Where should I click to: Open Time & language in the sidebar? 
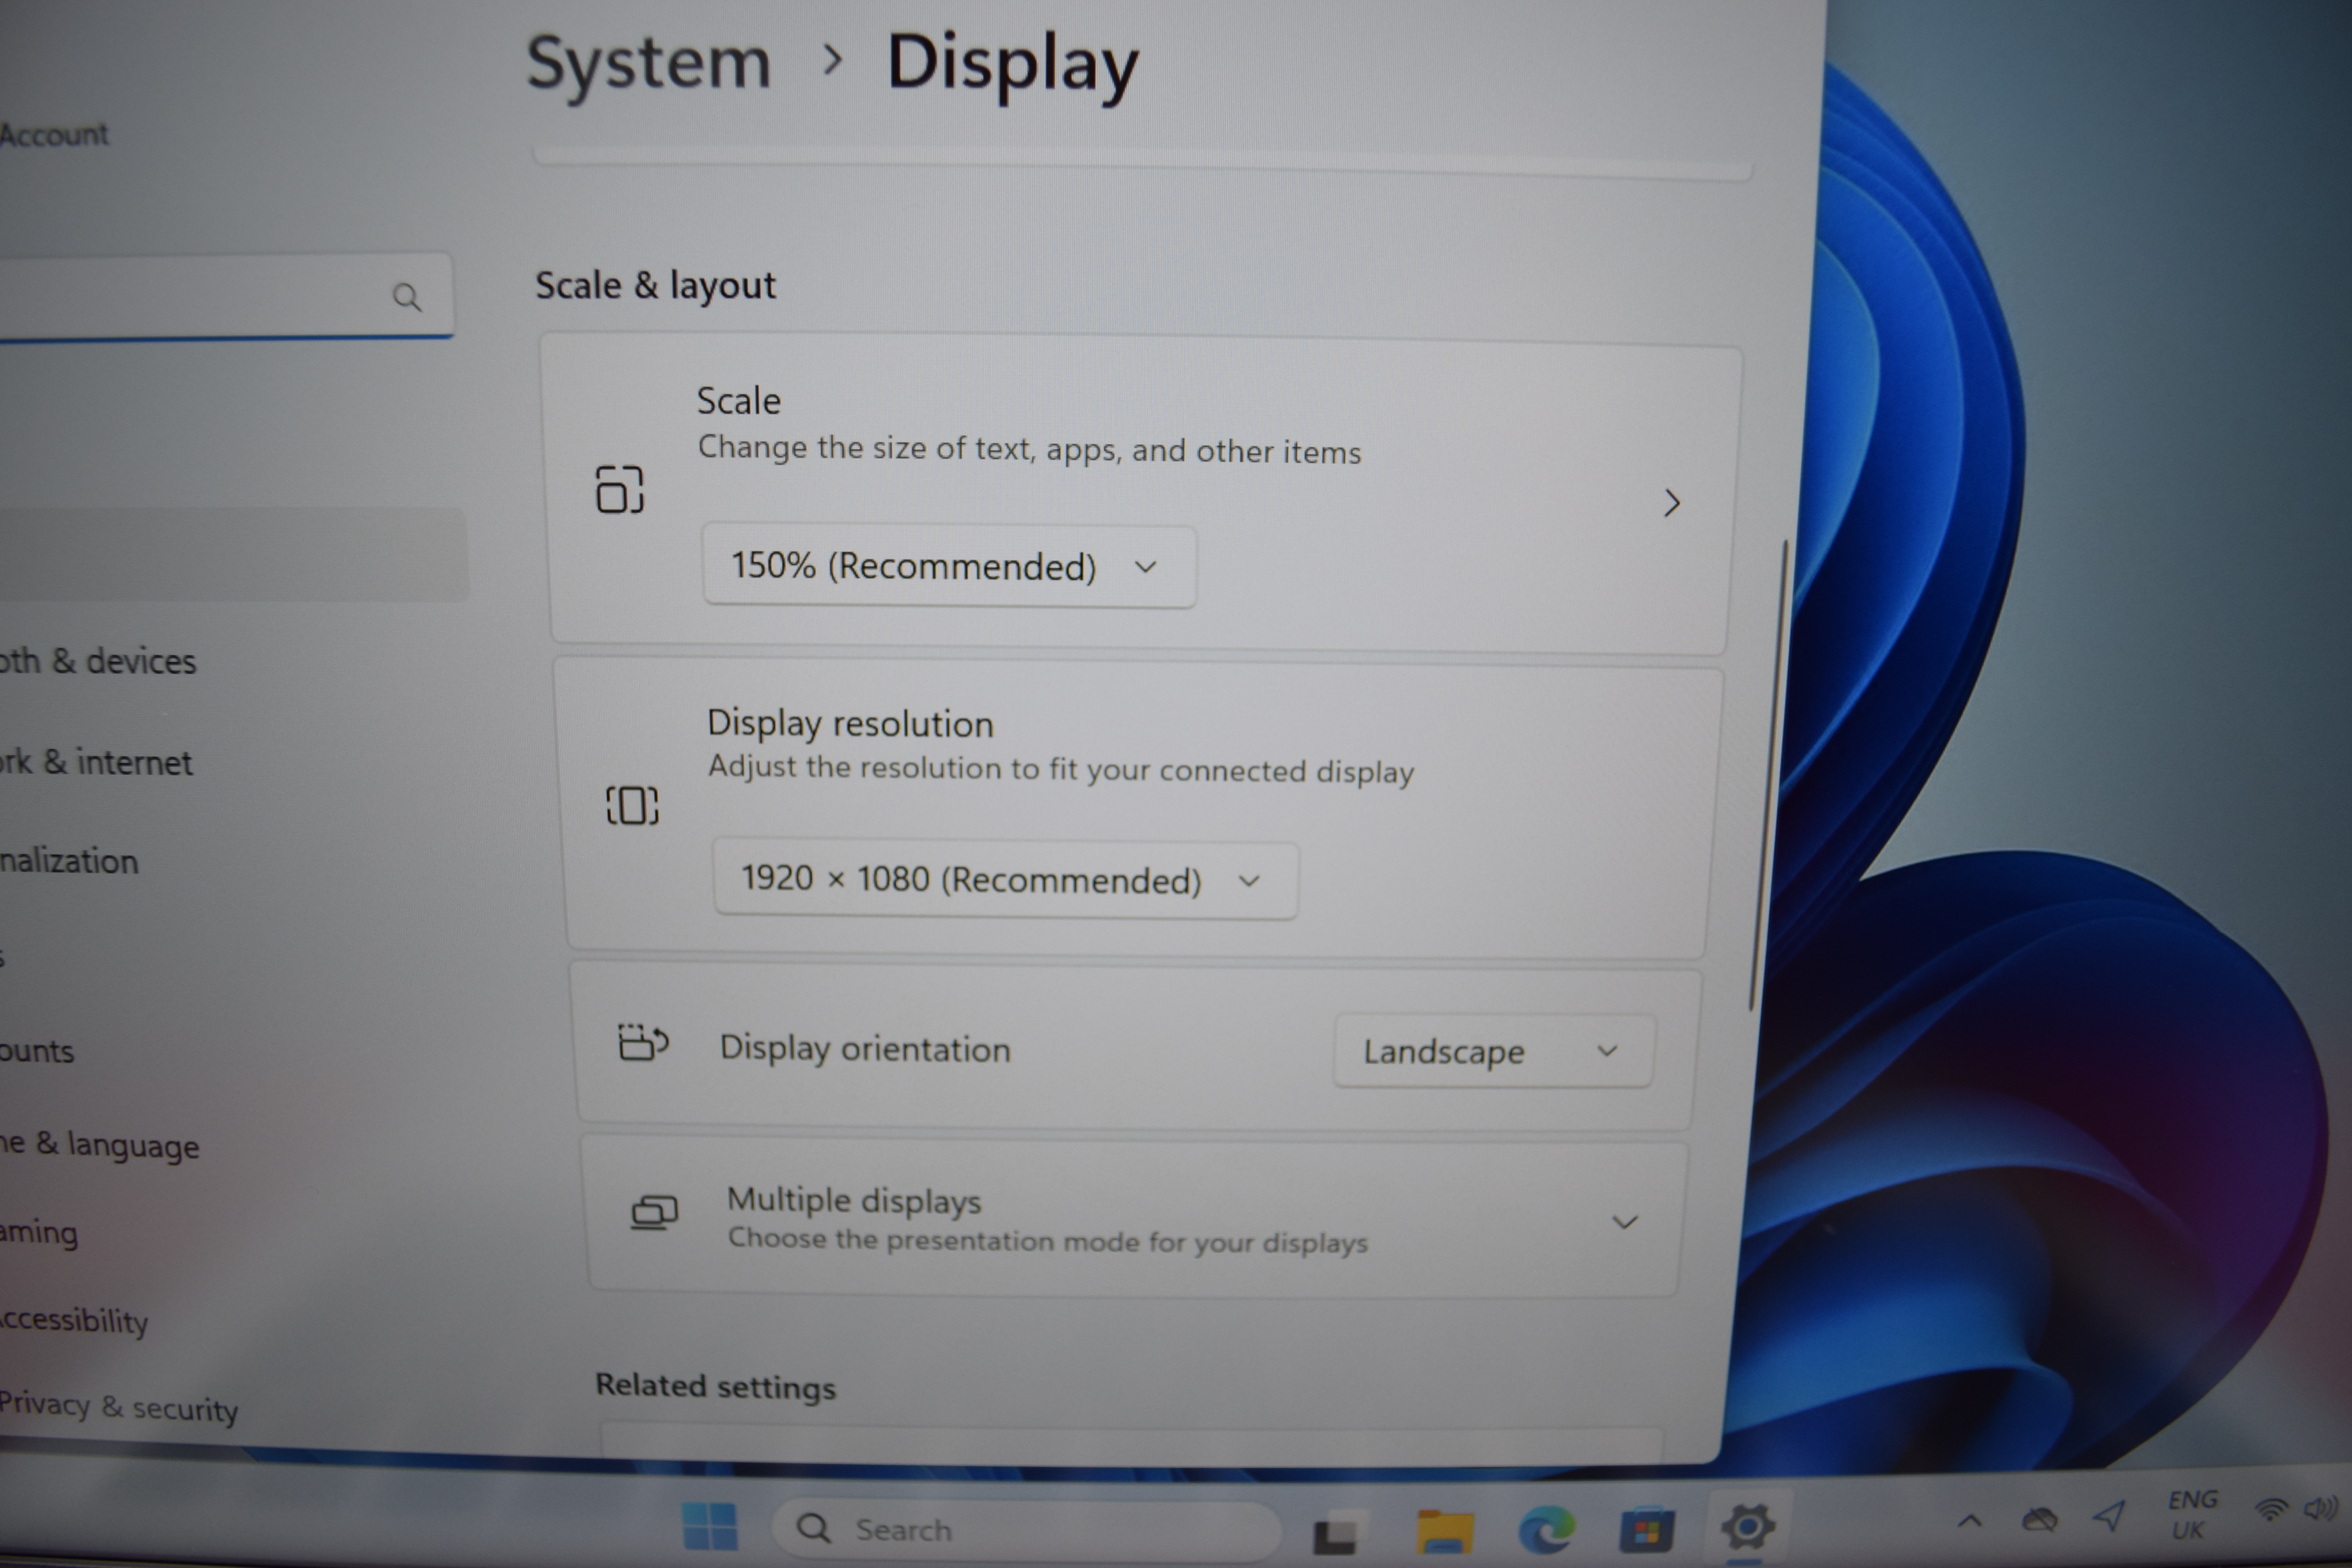click(x=99, y=1145)
